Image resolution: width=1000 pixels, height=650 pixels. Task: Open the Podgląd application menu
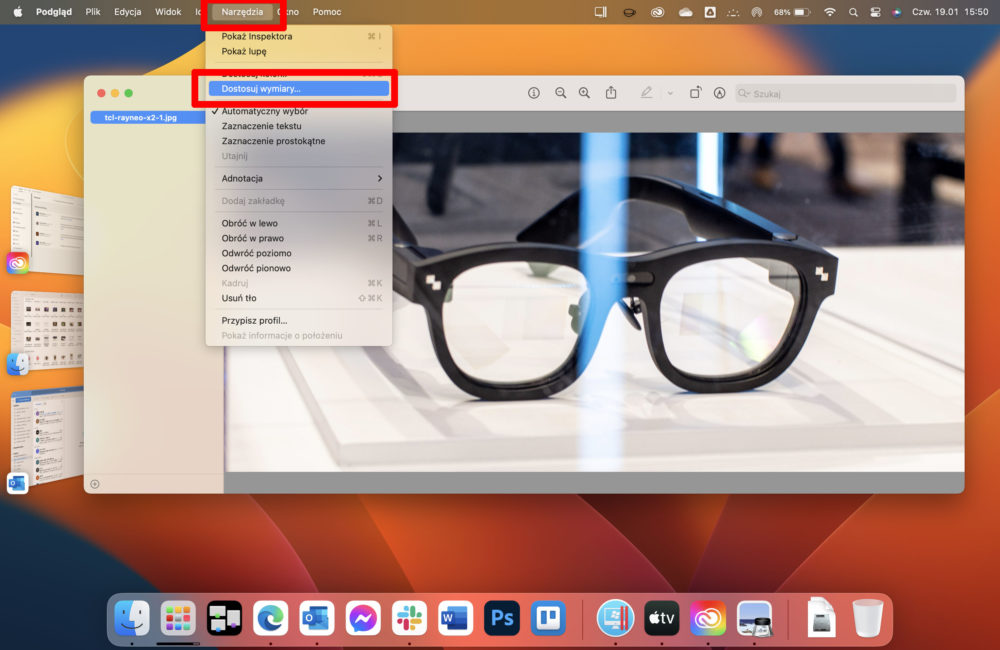54,11
